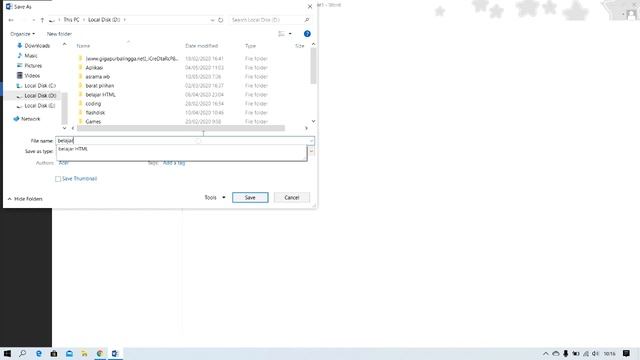640x360 pixels.
Task: Create a New folder
Action: [59, 34]
